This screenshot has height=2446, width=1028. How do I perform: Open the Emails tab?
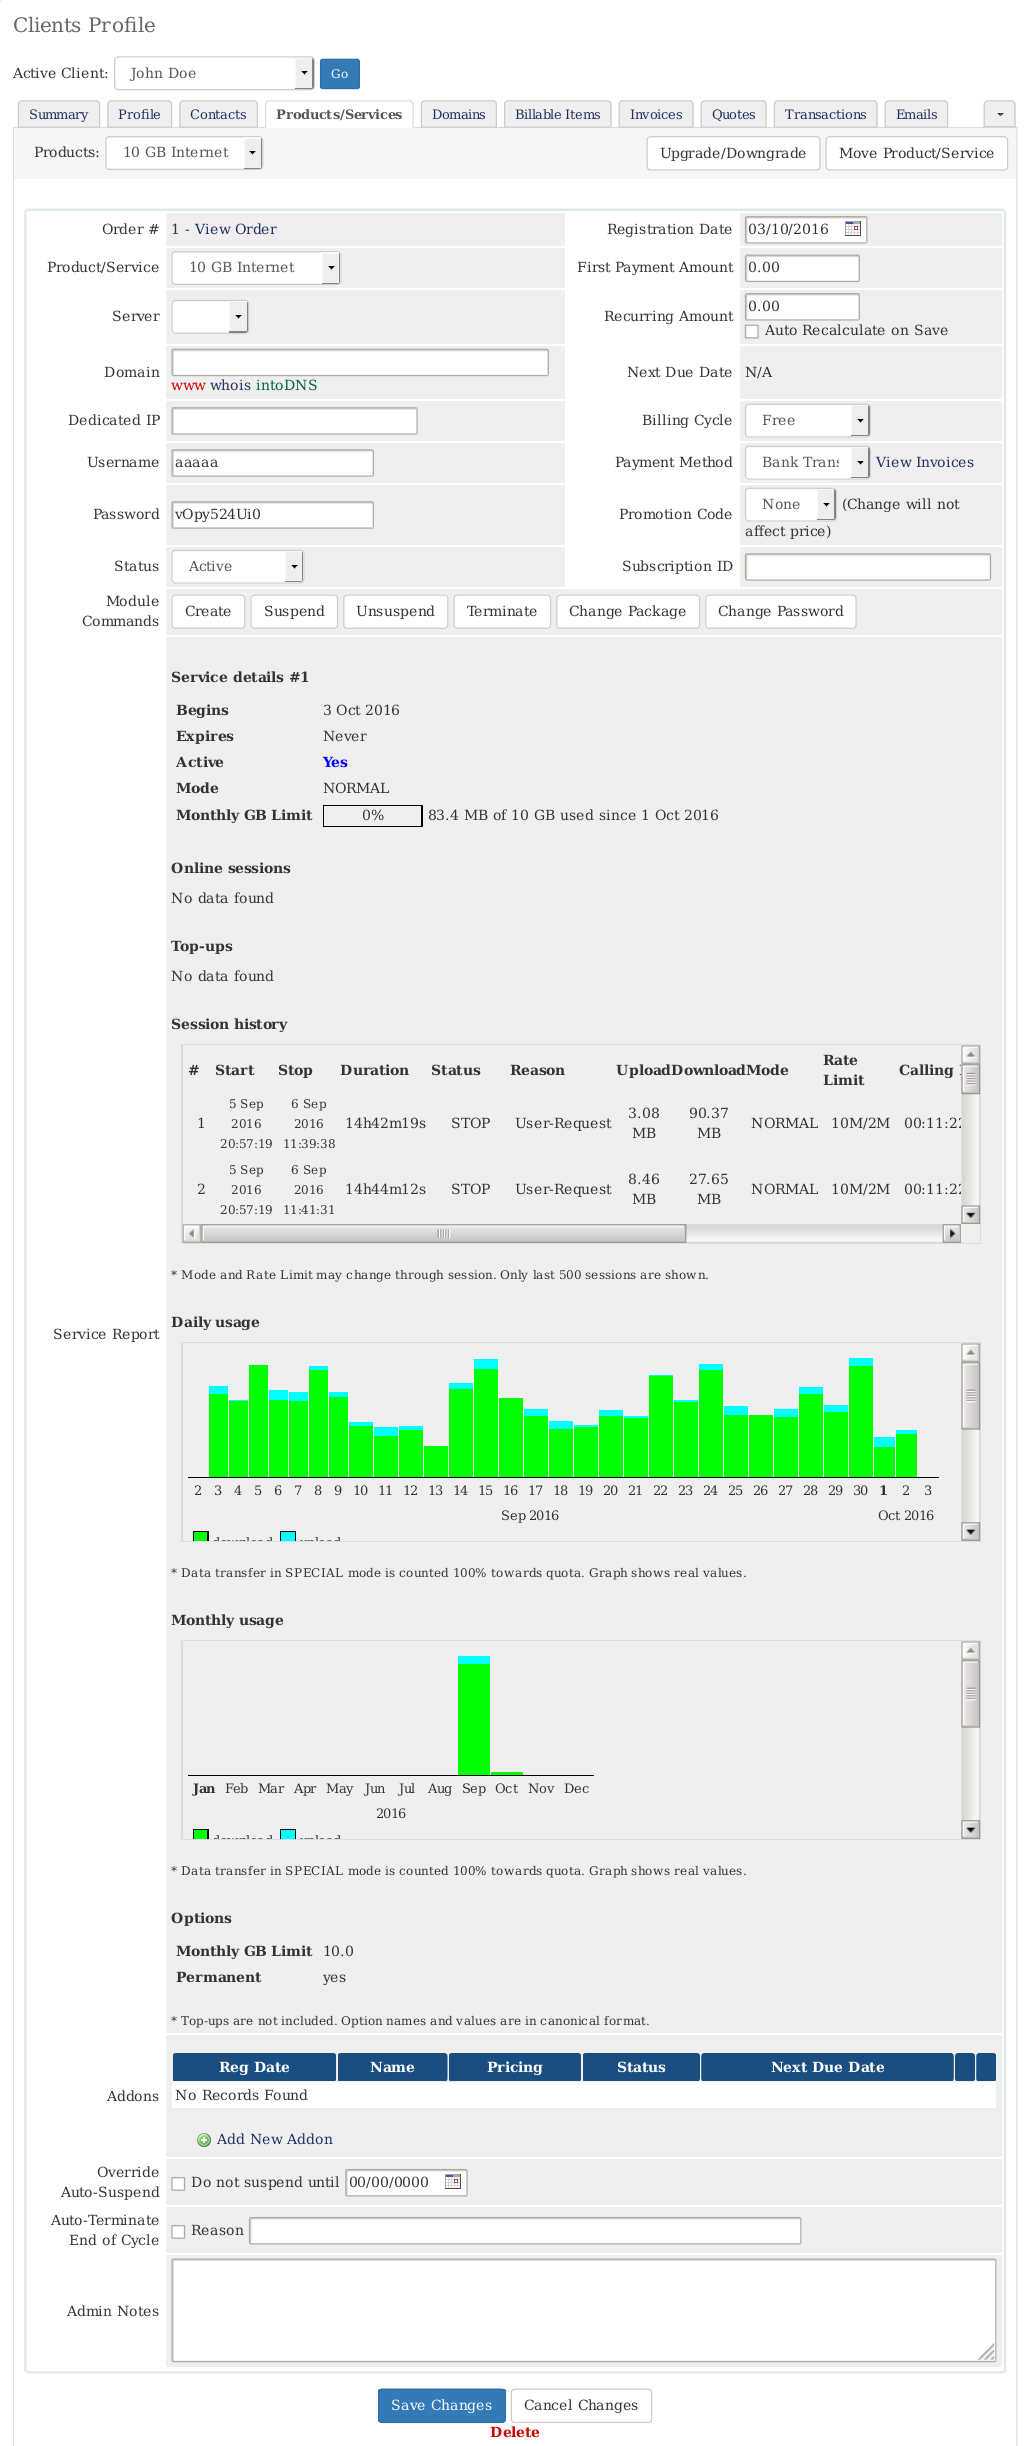[x=917, y=114]
